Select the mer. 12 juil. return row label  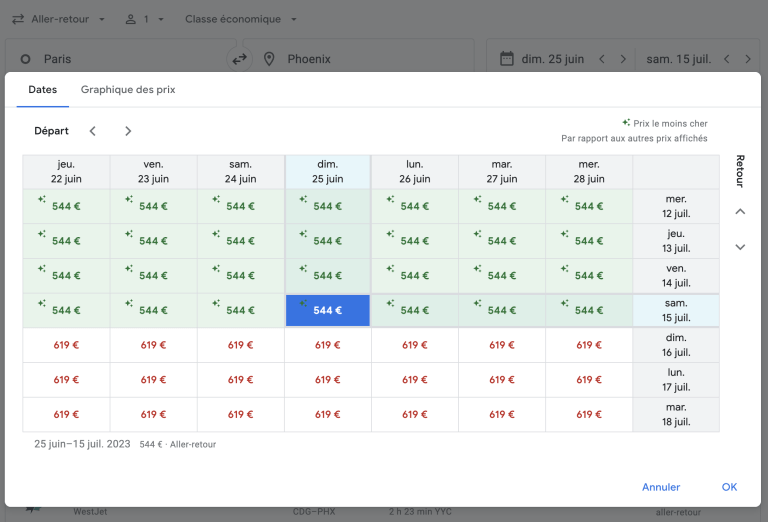pyautogui.click(x=676, y=207)
